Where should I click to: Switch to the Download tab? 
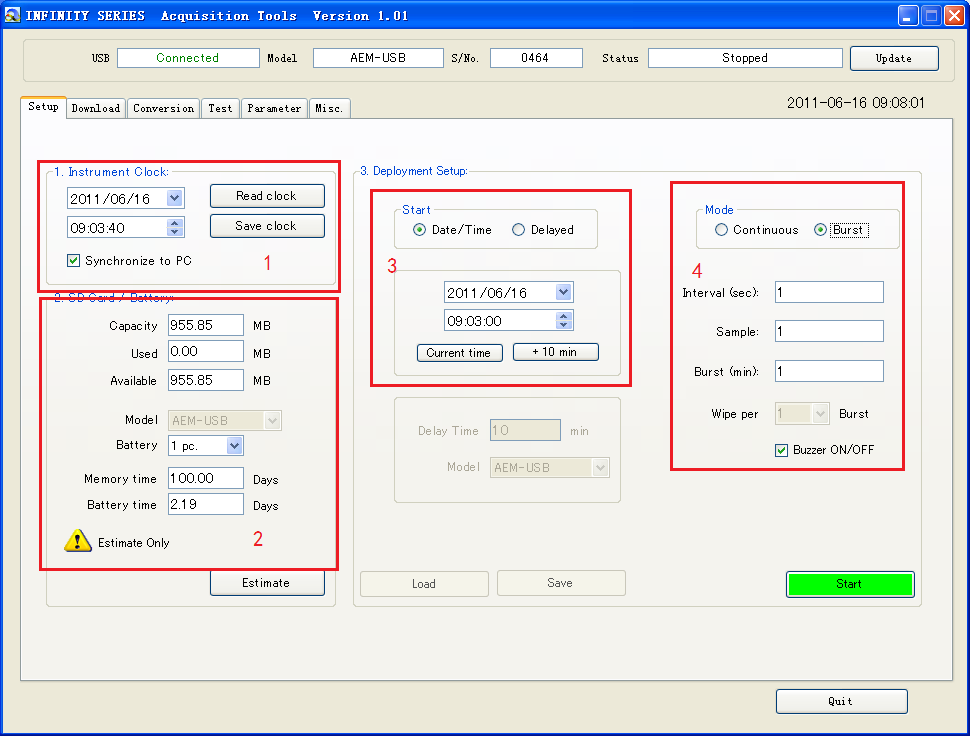tap(96, 108)
